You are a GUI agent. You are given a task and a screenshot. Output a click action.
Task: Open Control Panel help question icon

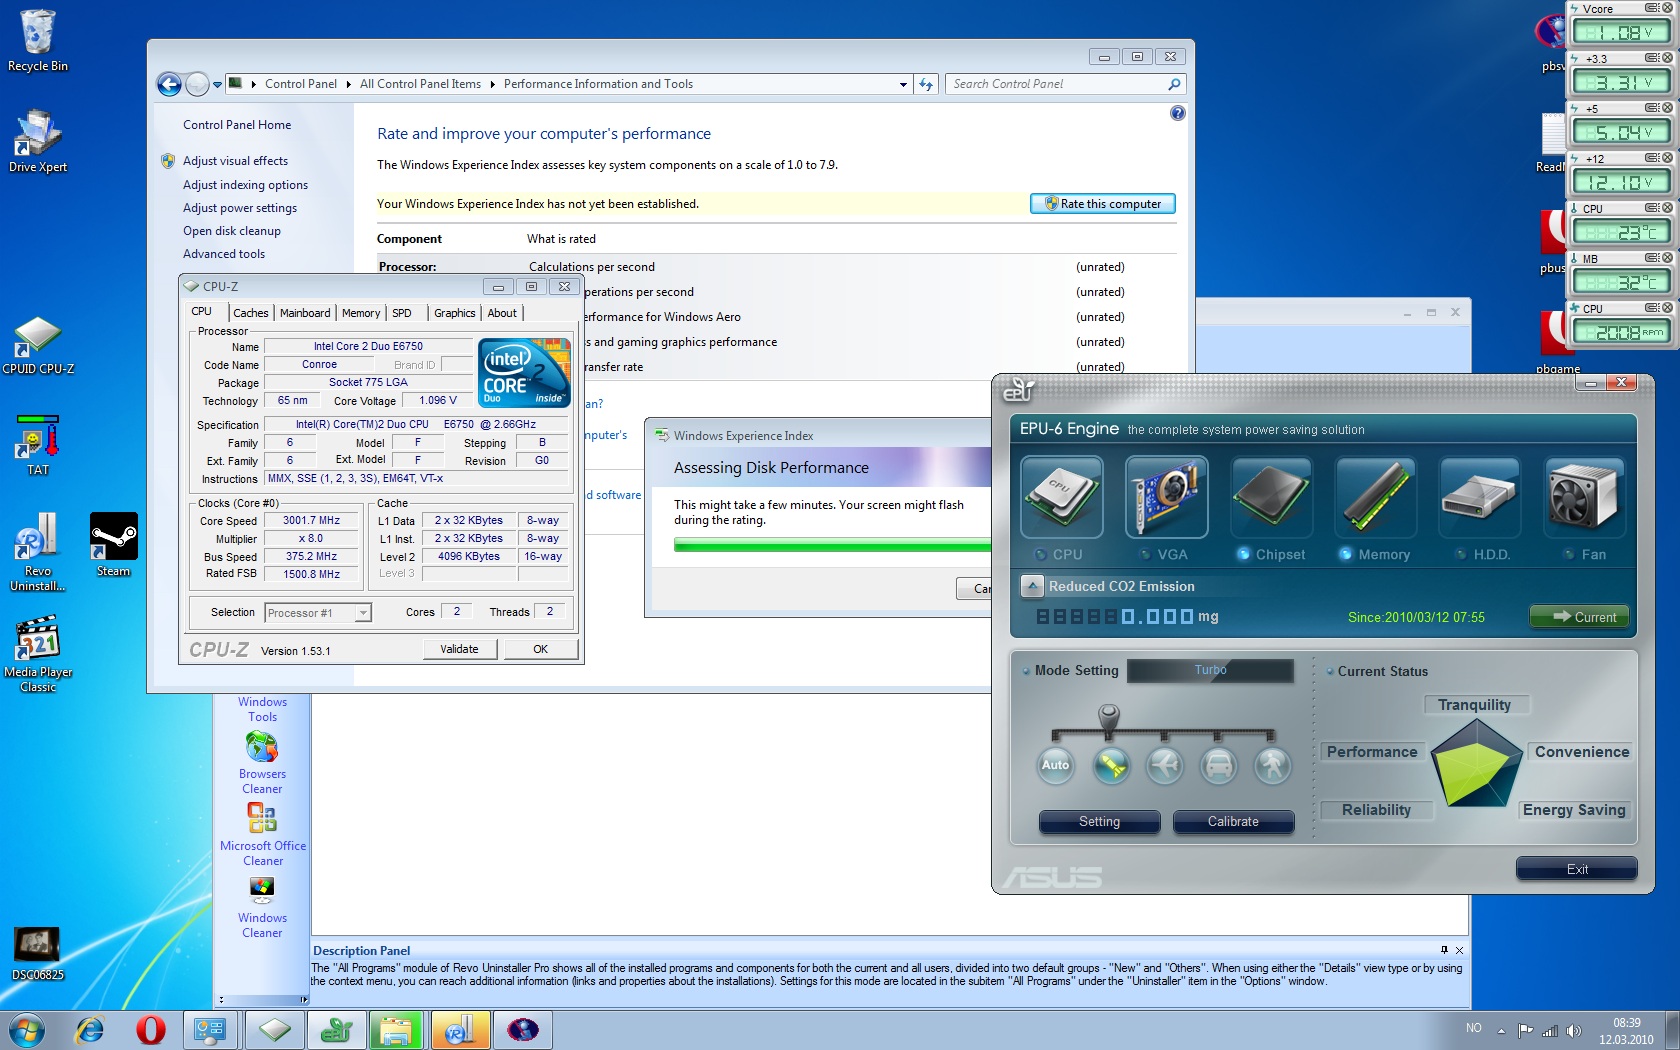[1178, 113]
